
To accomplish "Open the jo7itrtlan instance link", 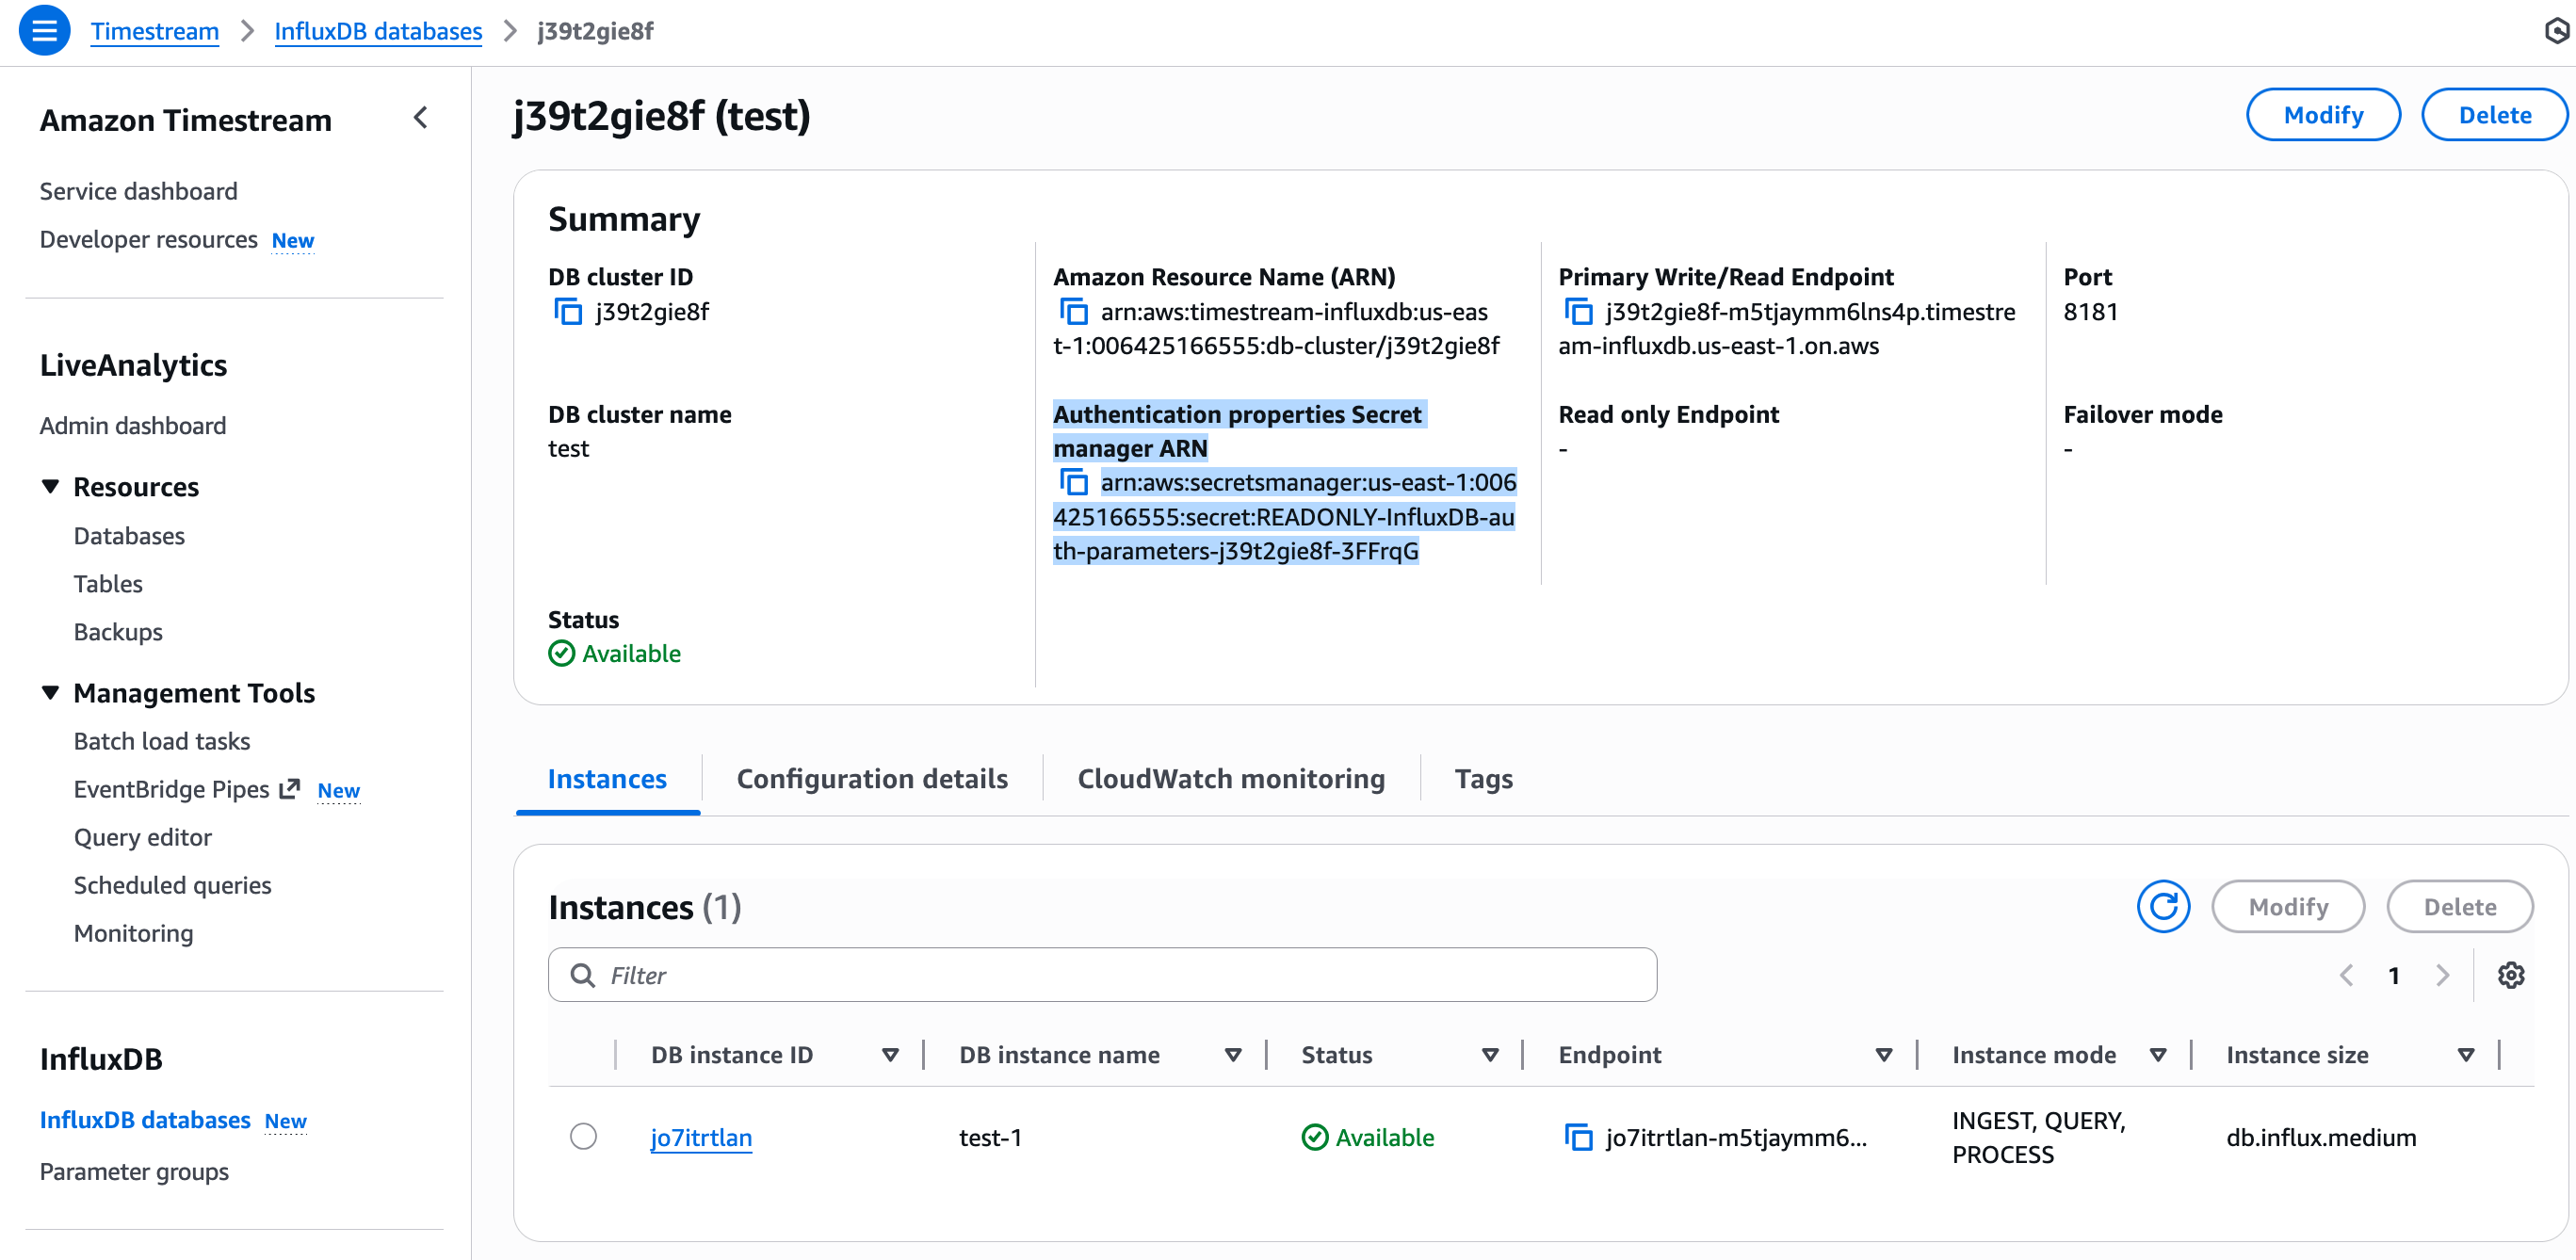I will tap(700, 1137).
